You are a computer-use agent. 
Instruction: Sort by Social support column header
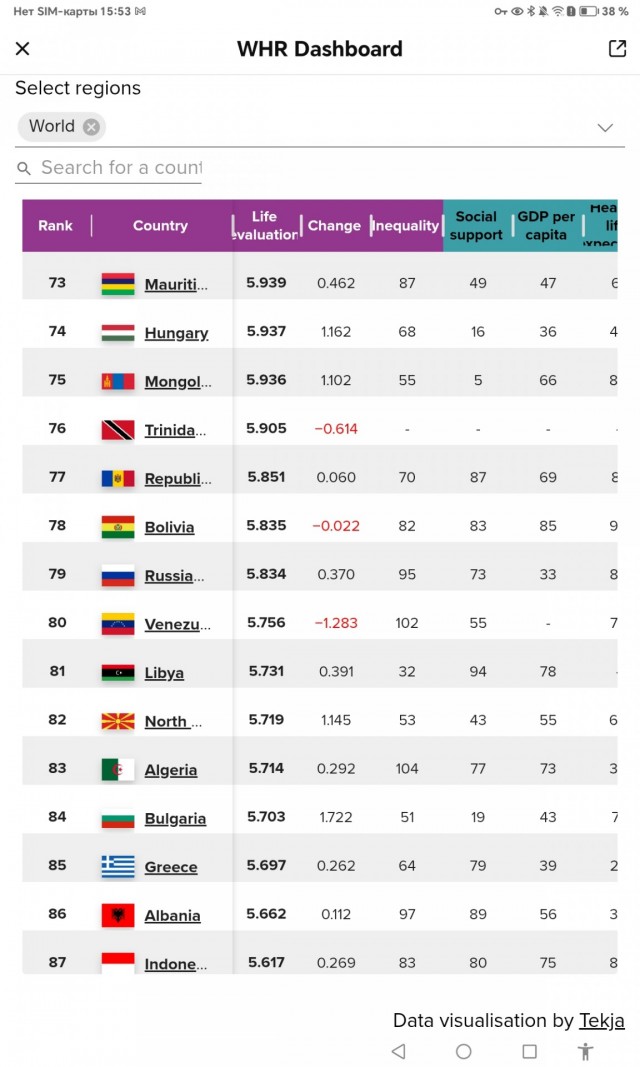(476, 226)
